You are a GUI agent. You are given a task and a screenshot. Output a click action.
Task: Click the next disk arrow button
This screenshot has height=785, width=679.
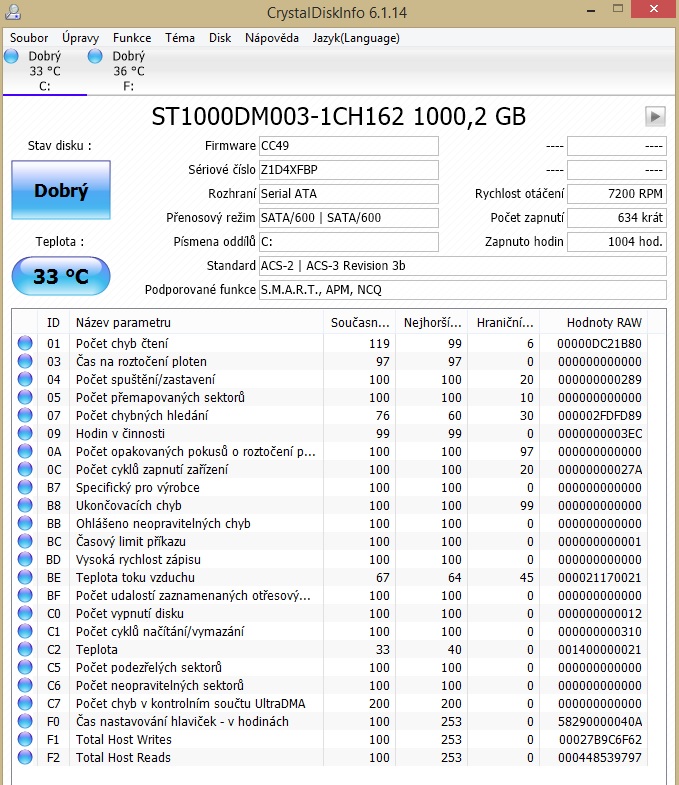pos(655,116)
